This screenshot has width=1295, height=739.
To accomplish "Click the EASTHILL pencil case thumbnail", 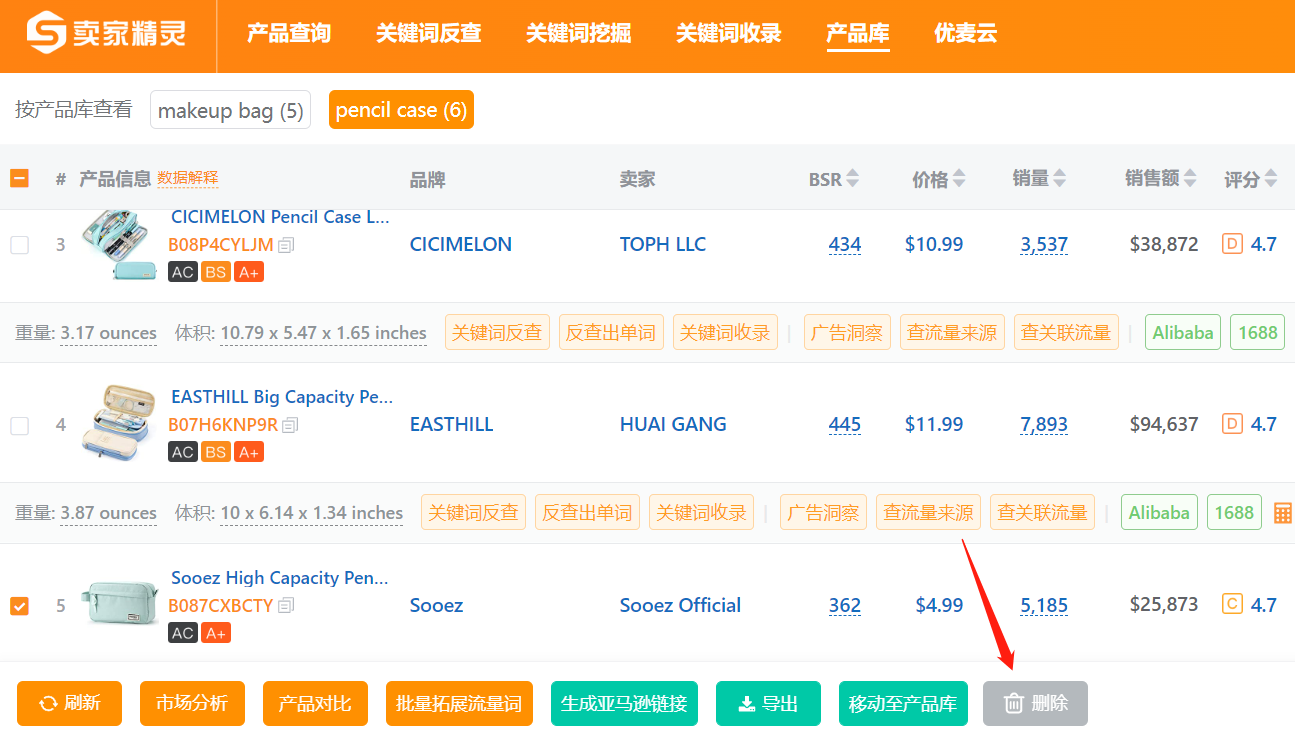I will 119,423.
